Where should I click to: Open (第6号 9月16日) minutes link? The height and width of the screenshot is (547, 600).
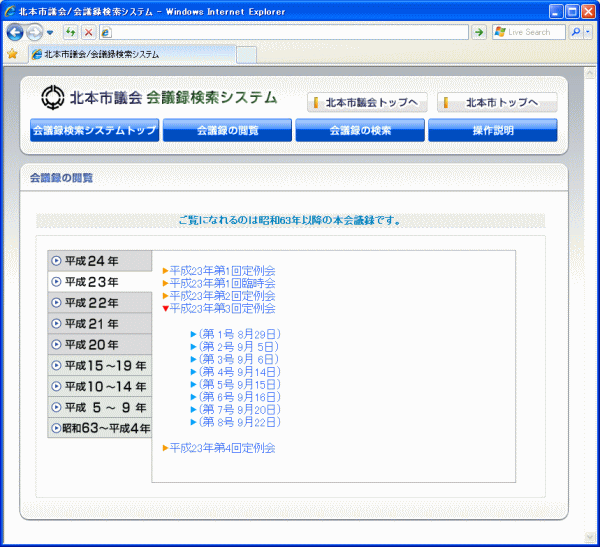pyautogui.click(x=240, y=397)
